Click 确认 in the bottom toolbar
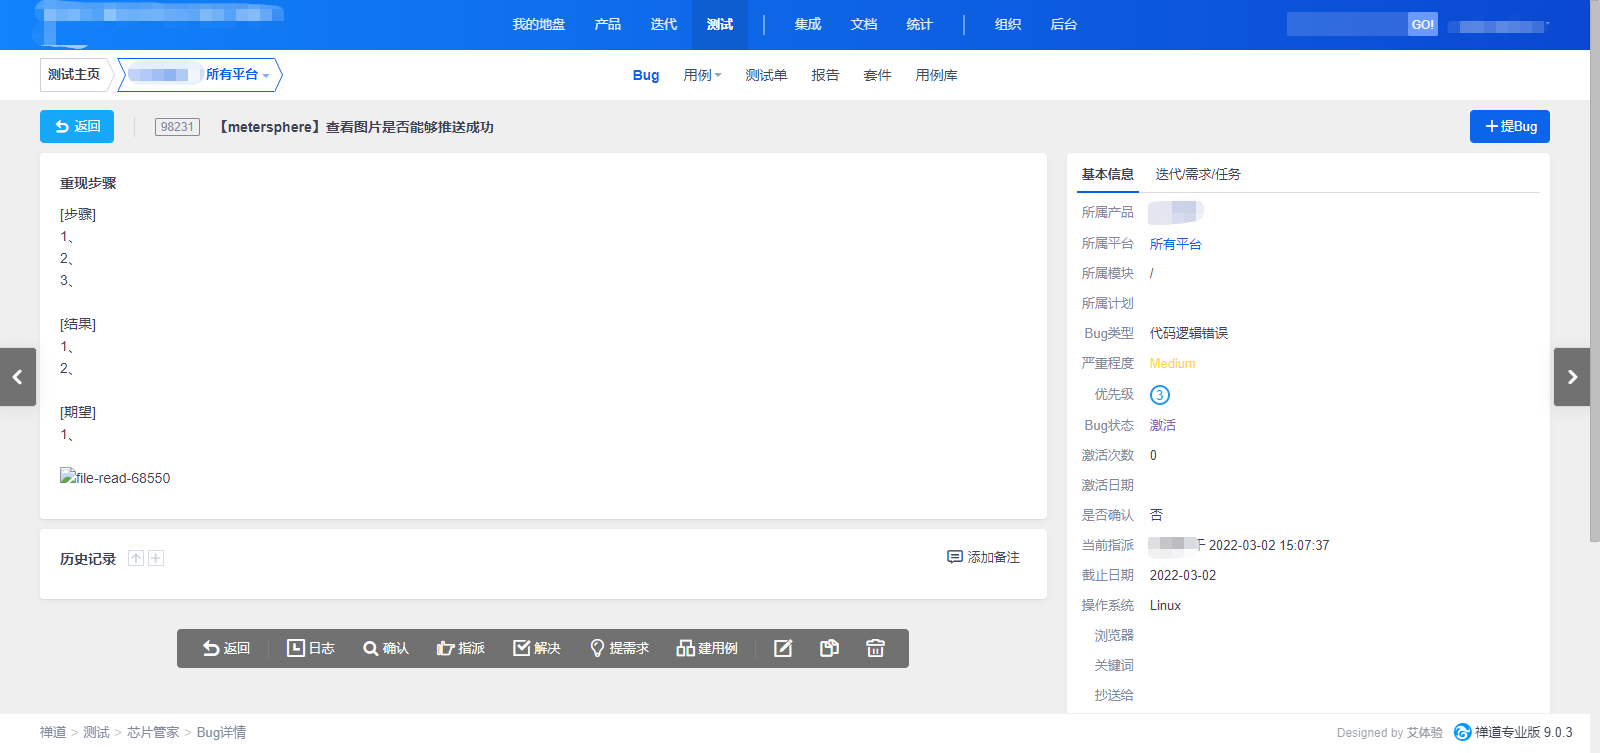 click(x=386, y=648)
